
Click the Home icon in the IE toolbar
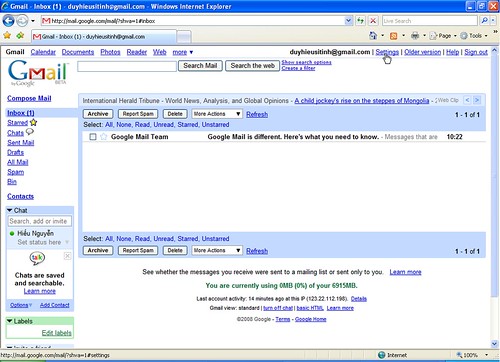point(373,35)
